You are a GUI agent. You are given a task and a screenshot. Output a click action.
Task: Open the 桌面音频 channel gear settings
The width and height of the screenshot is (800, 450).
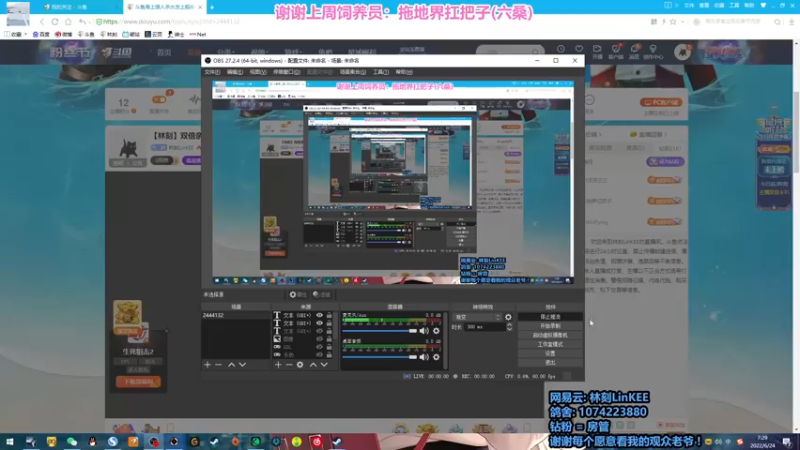pyautogui.click(x=436, y=357)
